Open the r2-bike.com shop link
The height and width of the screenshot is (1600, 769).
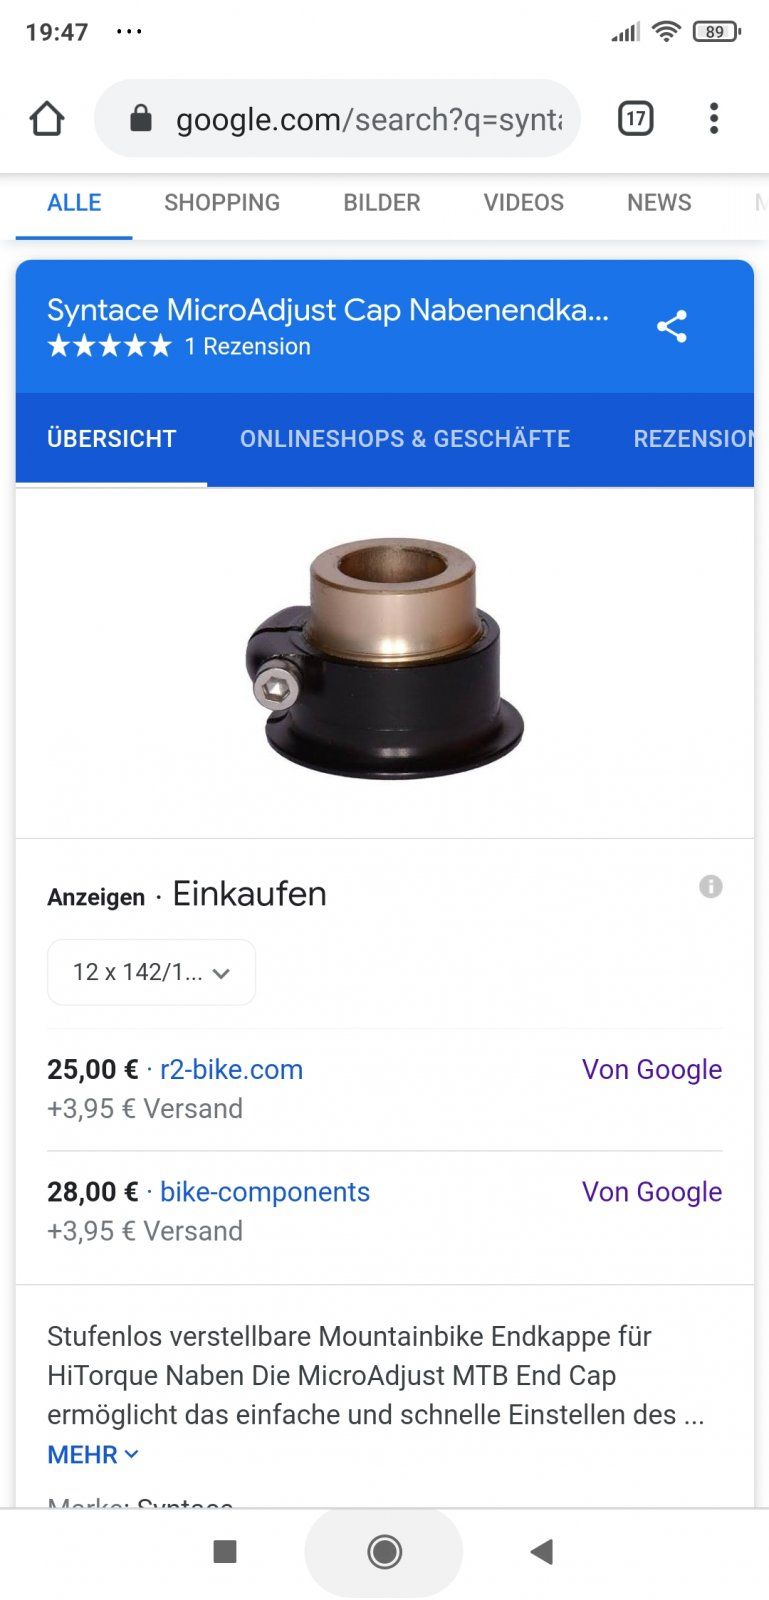point(231,1069)
